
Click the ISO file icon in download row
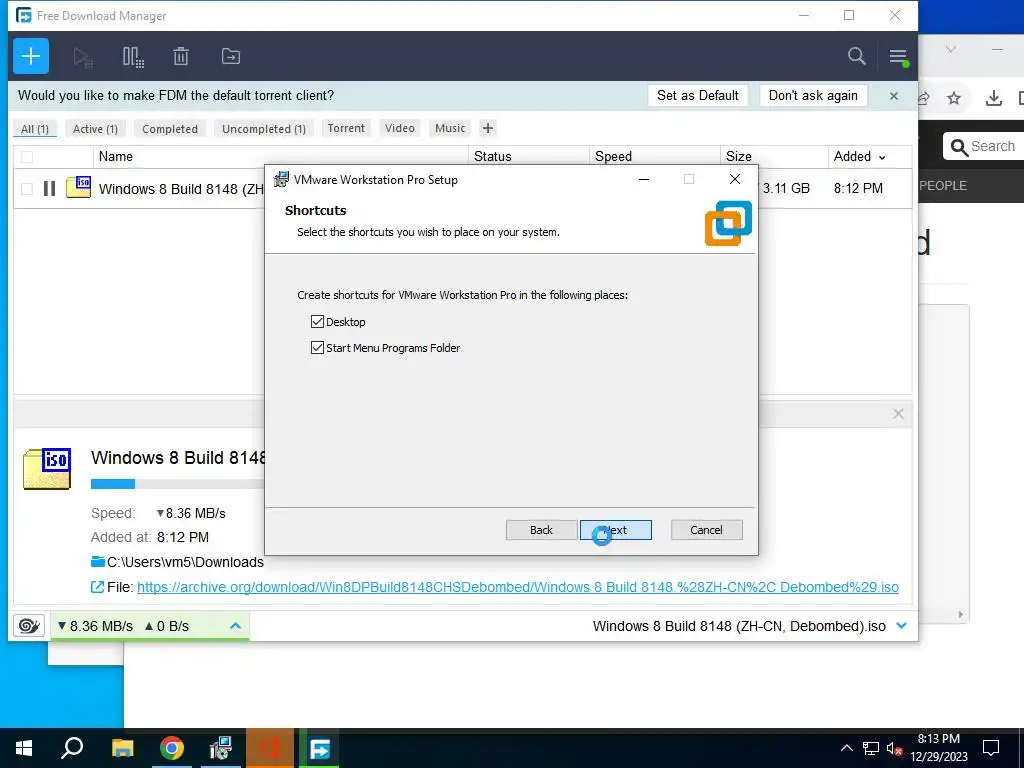[78, 187]
